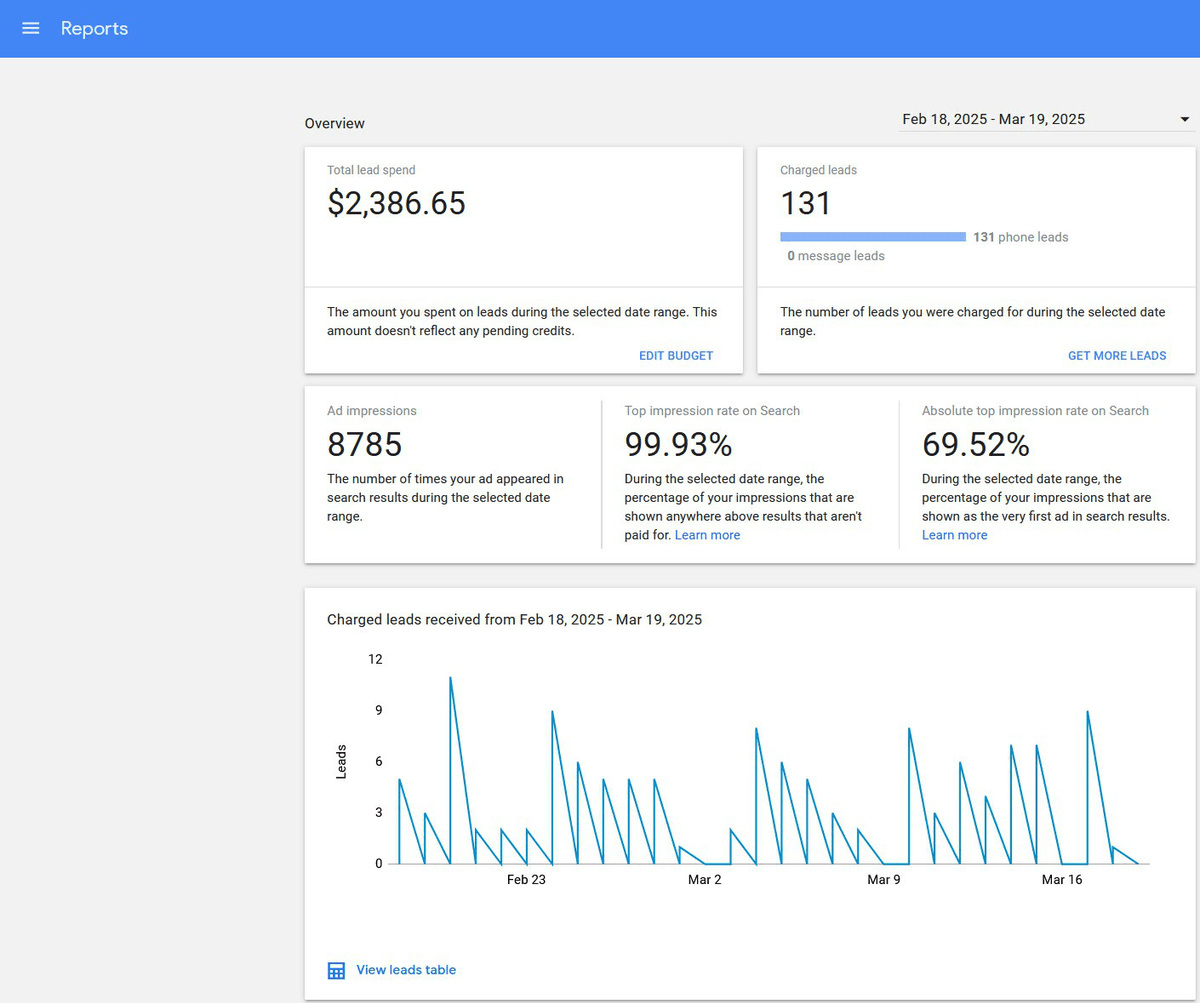Click the 3 y-axis tick label
Viewport: 1200px width, 1003px height.
(378, 812)
